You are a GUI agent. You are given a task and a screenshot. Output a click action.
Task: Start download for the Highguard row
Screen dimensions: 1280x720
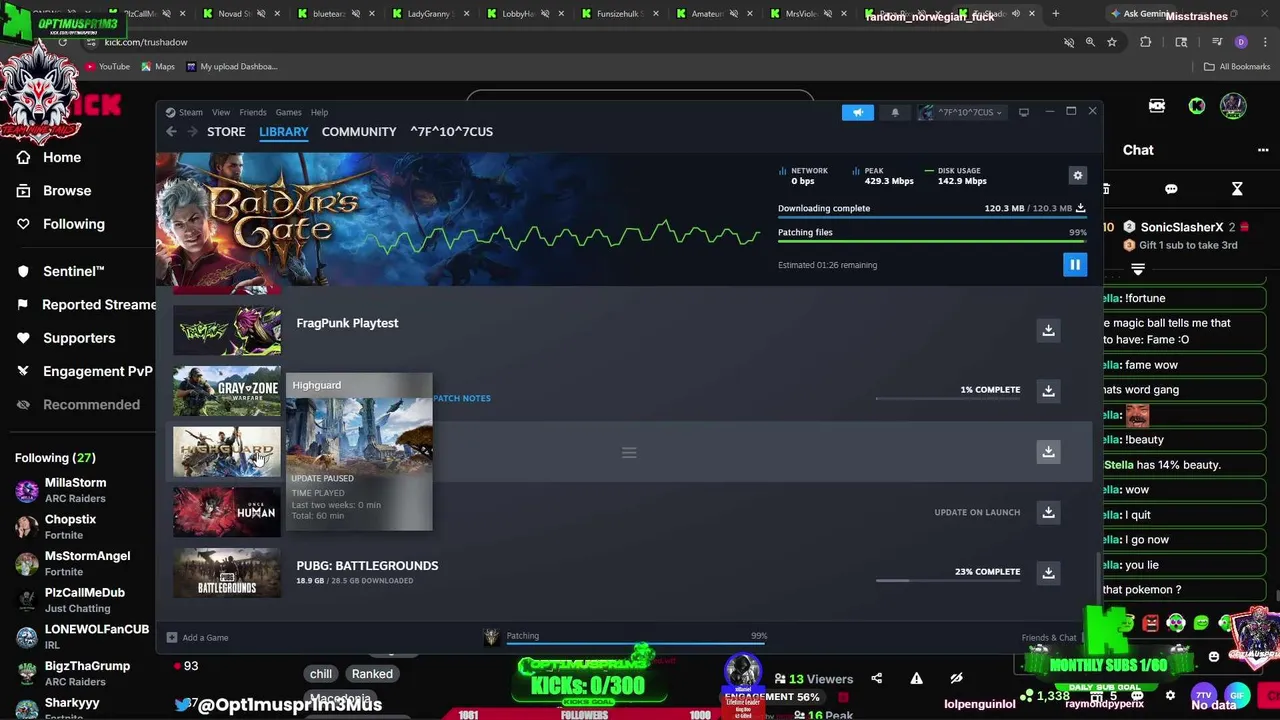point(1048,452)
